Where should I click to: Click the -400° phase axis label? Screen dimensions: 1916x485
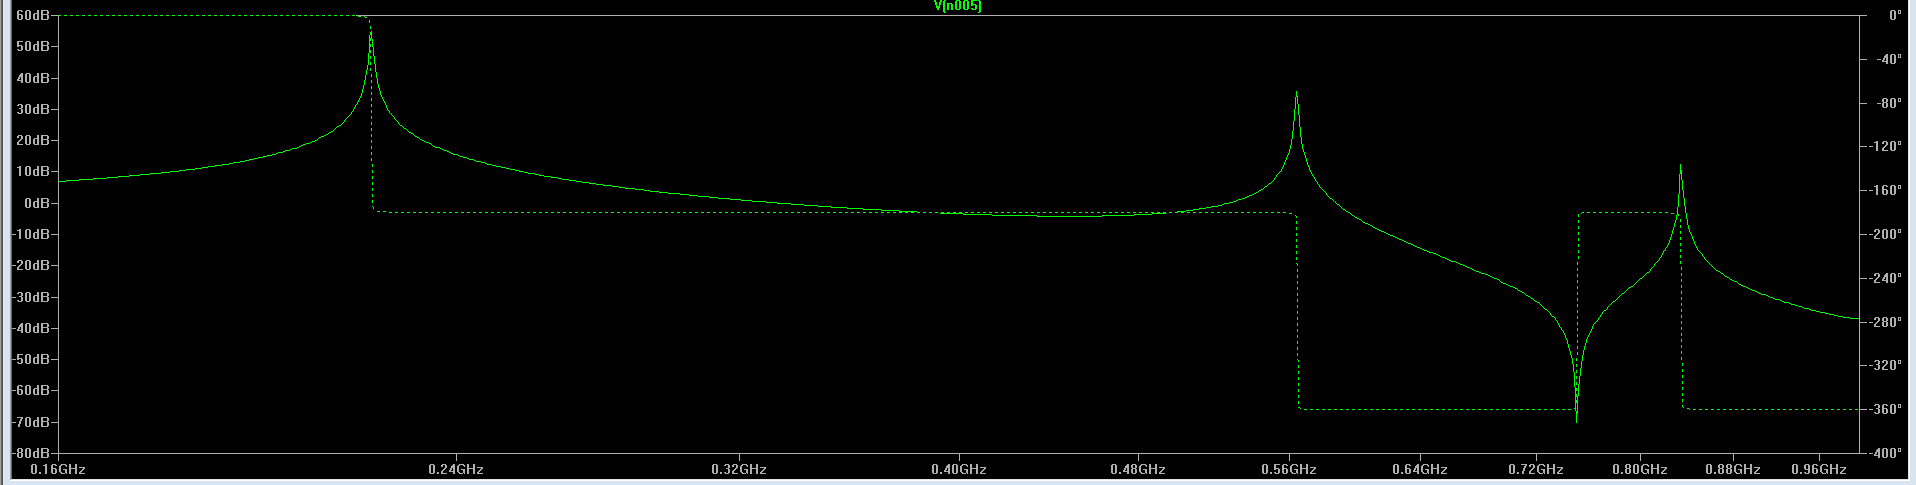click(1885, 453)
